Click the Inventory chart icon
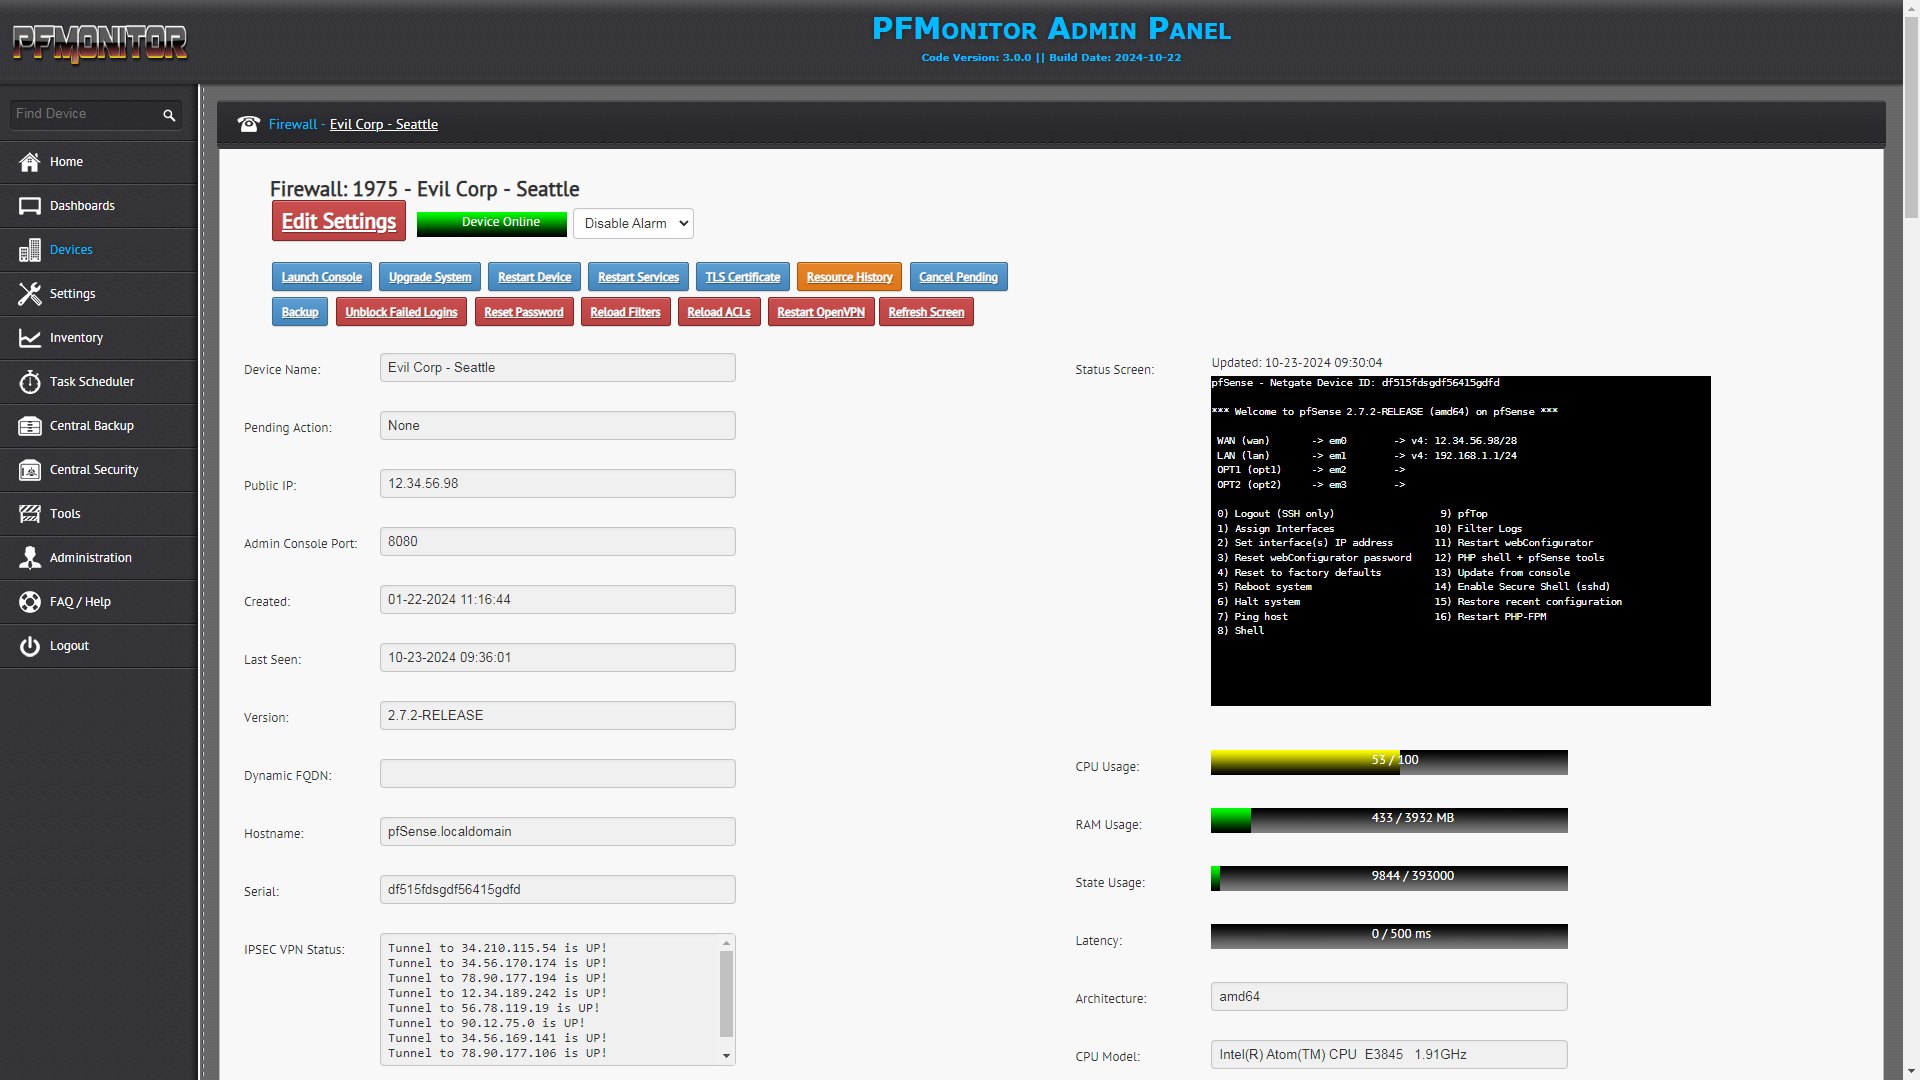Screen dimensions: 1920x1080 [30, 338]
